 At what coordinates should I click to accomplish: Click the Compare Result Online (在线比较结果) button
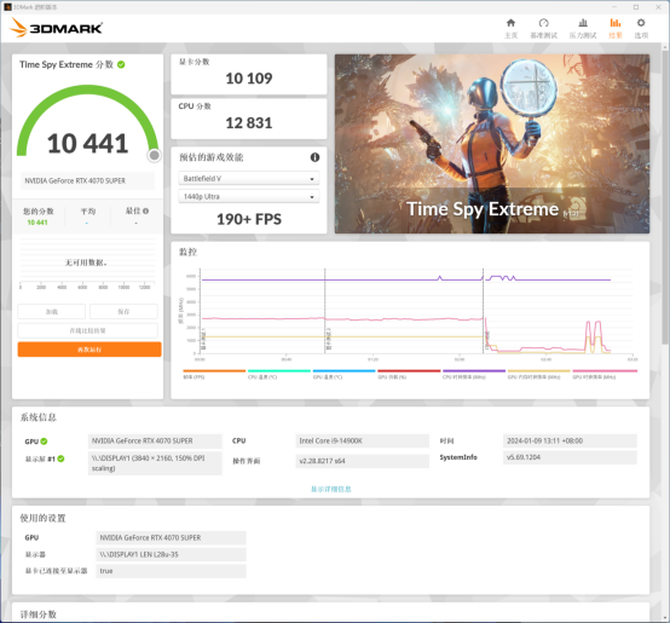coord(88,331)
